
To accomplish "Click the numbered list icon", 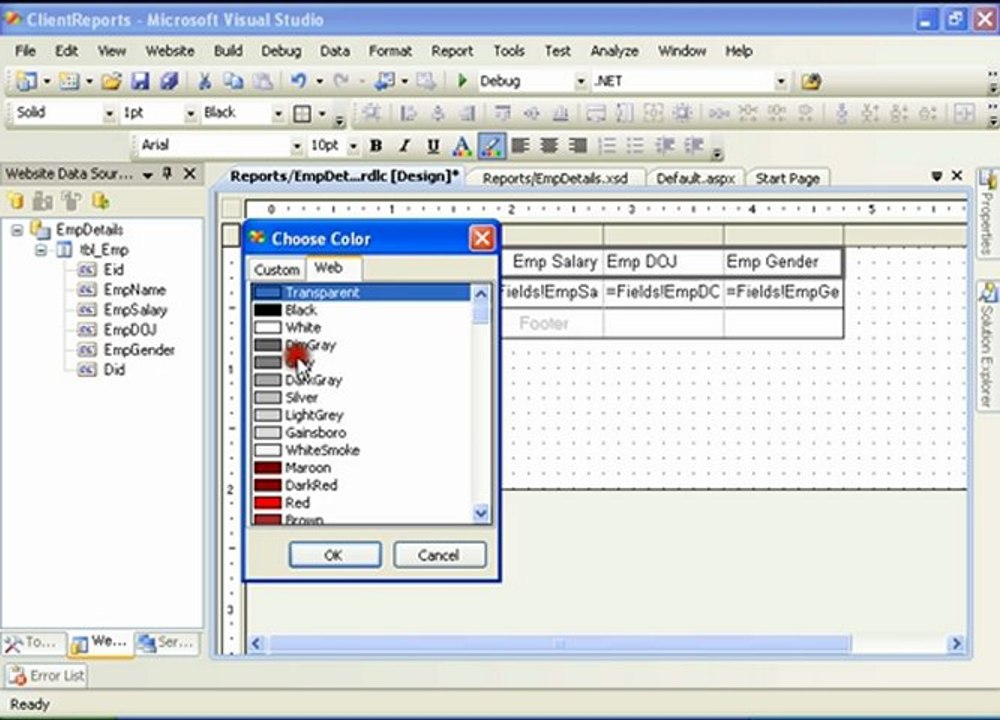I will 607,146.
